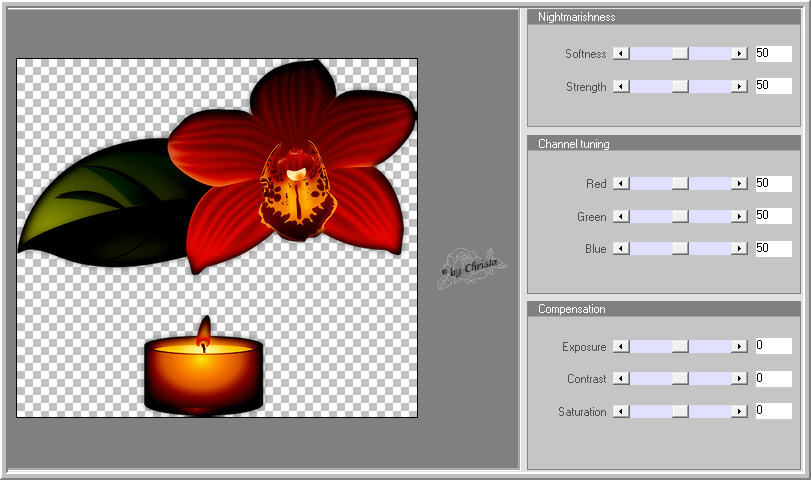Click the Contrast value field

pyautogui.click(x=773, y=378)
